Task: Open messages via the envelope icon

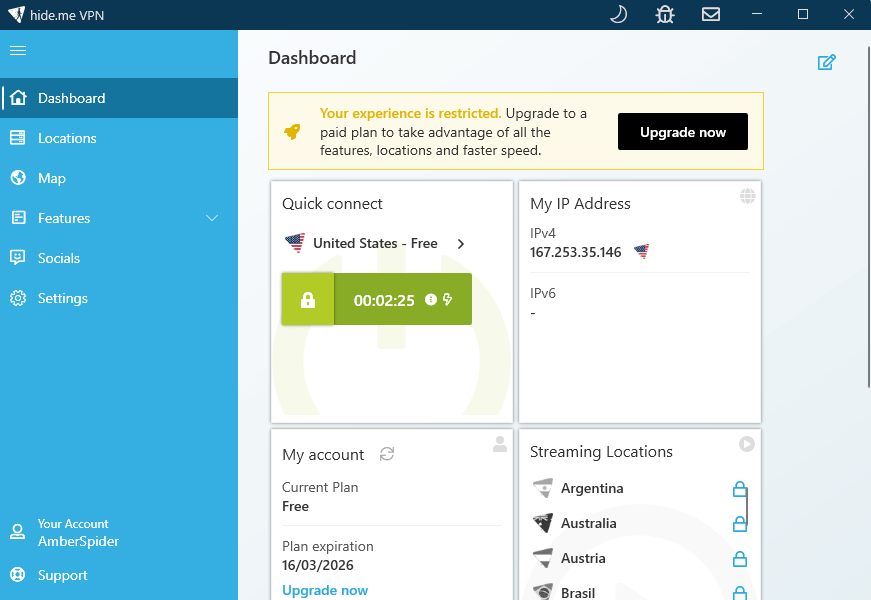Action: [x=711, y=14]
